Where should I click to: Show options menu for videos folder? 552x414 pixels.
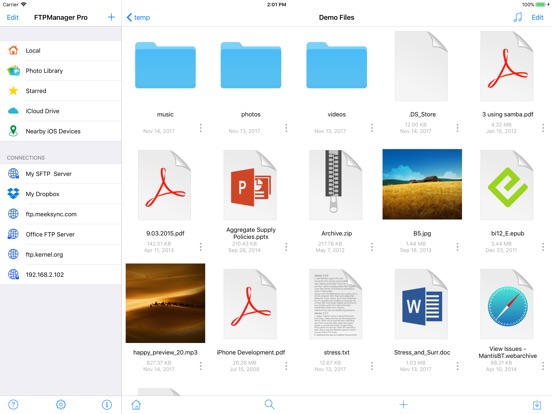[x=372, y=128]
